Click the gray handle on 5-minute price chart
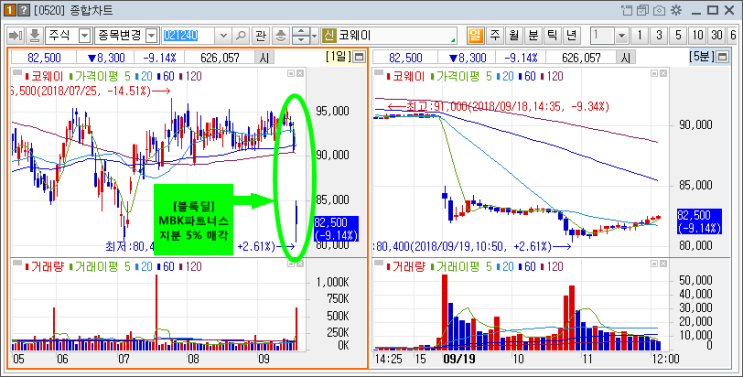This screenshot has width=743, height=377. pos(379,72)
